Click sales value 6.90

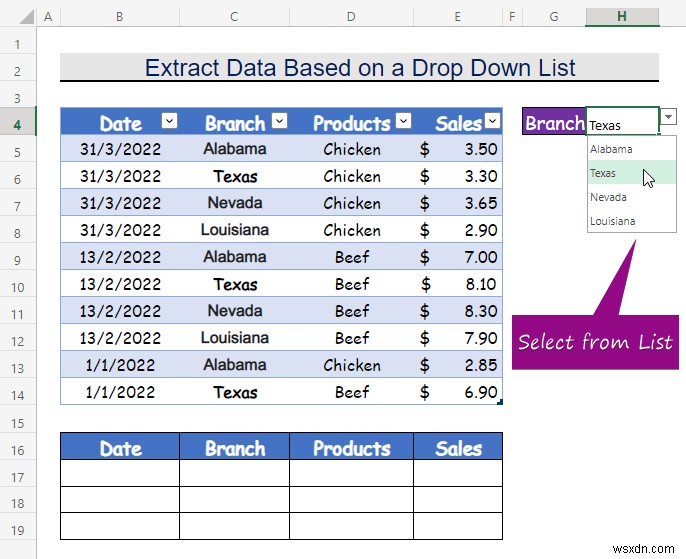481,392
